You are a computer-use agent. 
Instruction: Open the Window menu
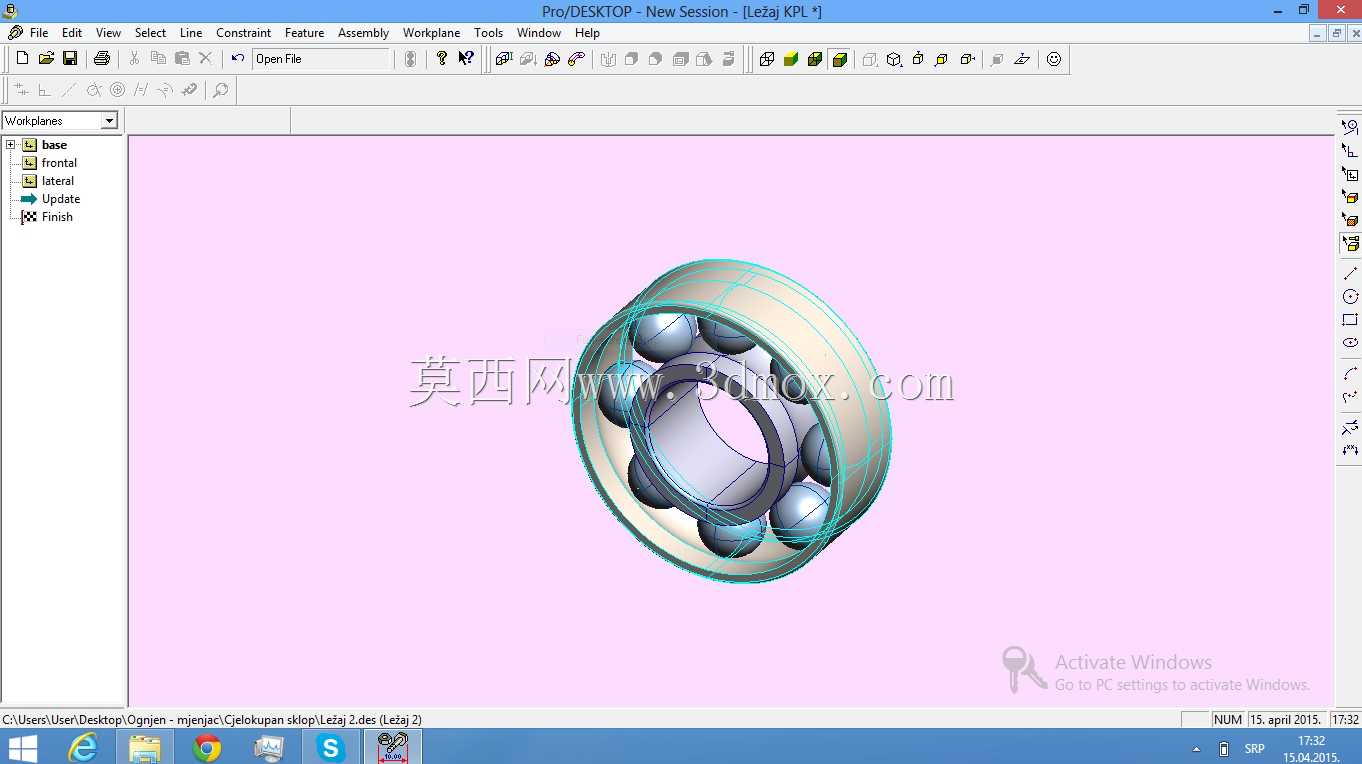[539, 33]
